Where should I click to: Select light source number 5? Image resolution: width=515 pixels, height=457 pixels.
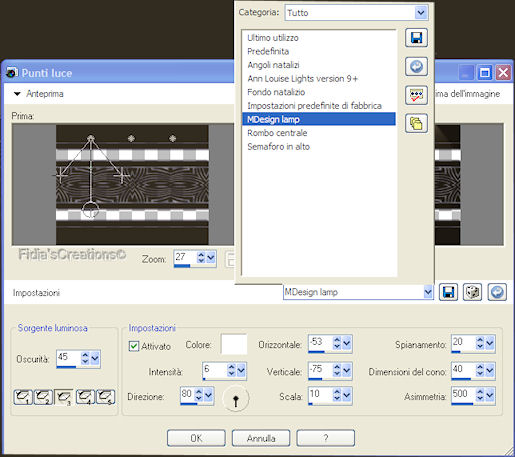pyautogui.click(x=106, y=397)
